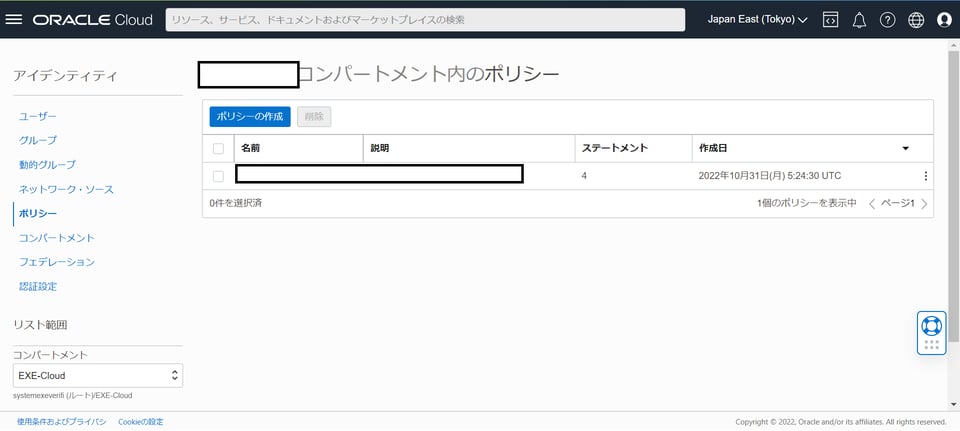Focus the top resource search field

pyautogui.click(x=425, y=20)
